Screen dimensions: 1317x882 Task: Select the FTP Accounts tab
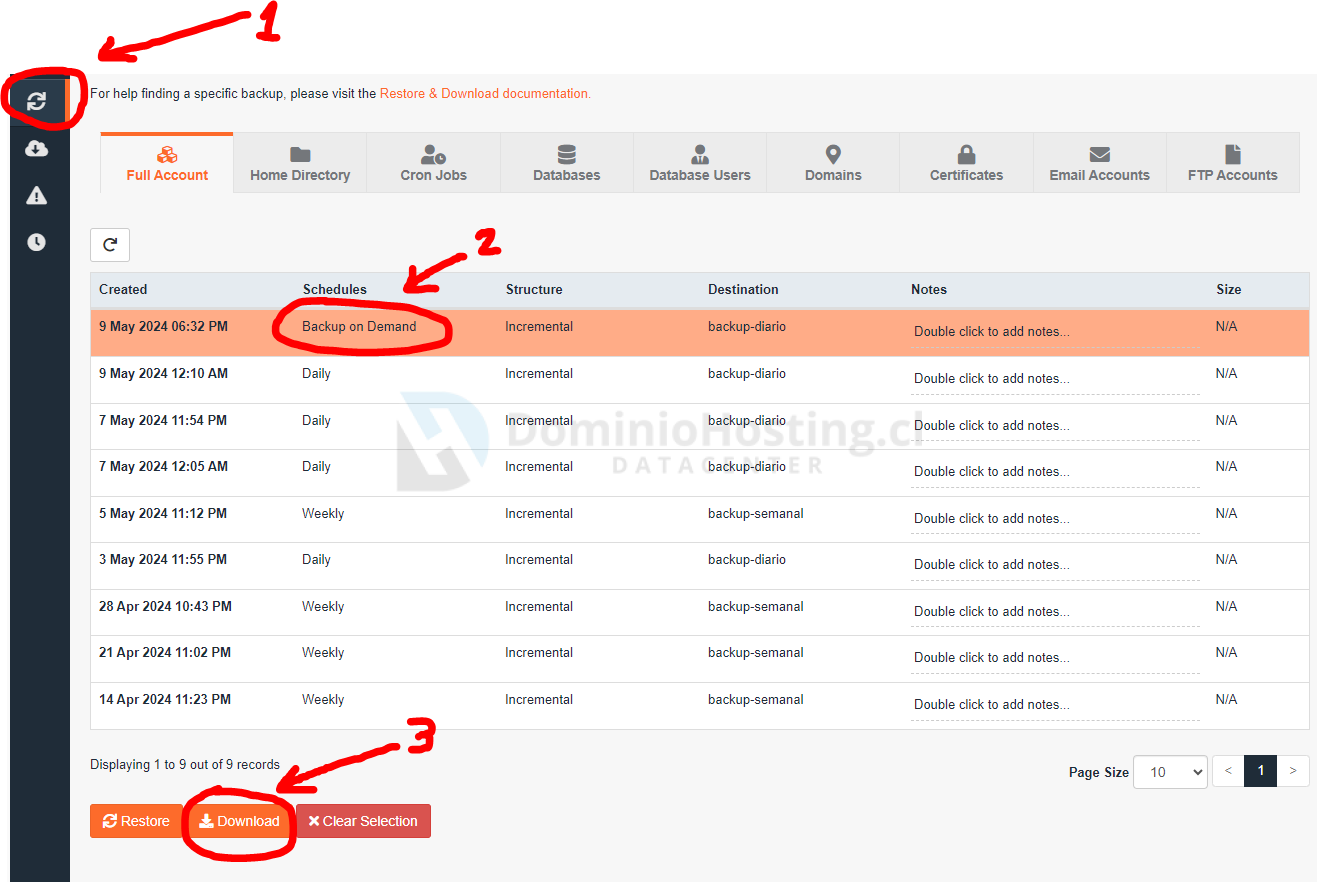coord(1232,163)
